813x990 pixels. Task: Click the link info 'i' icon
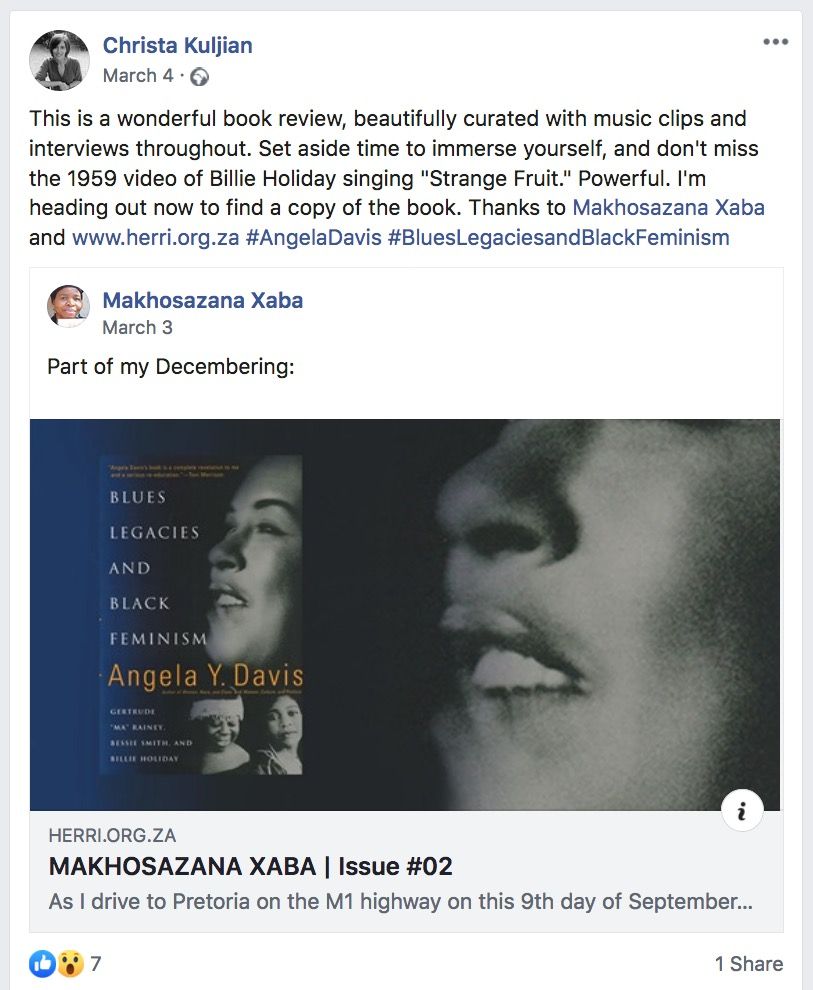pos(742,810)
